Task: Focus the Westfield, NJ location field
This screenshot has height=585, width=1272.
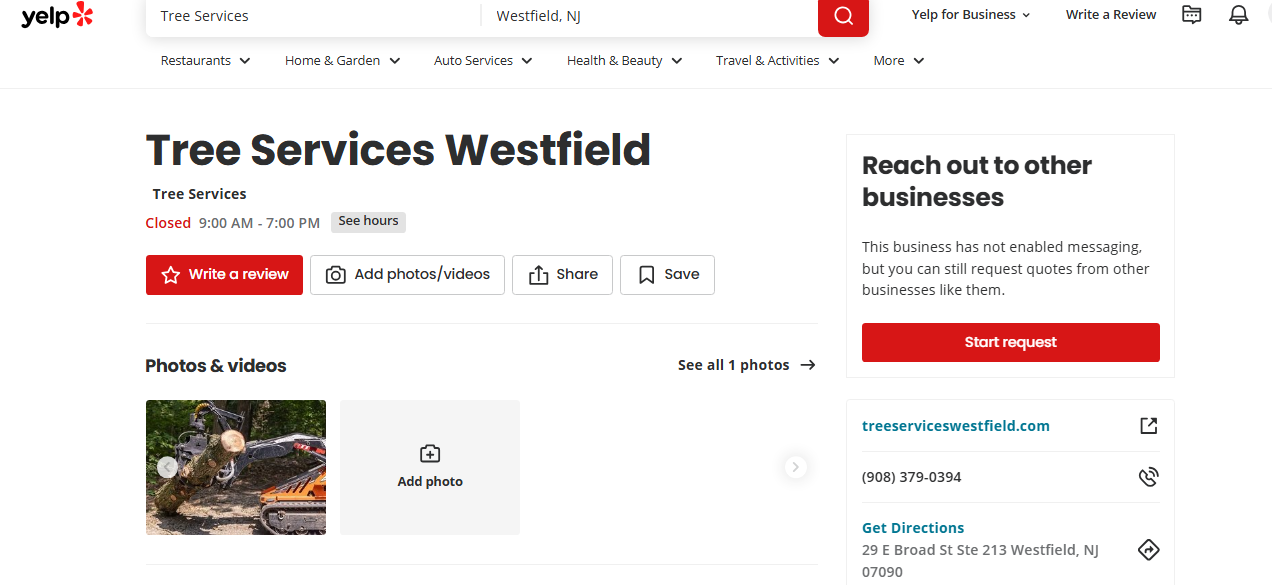Action: [x=649, y=16]
